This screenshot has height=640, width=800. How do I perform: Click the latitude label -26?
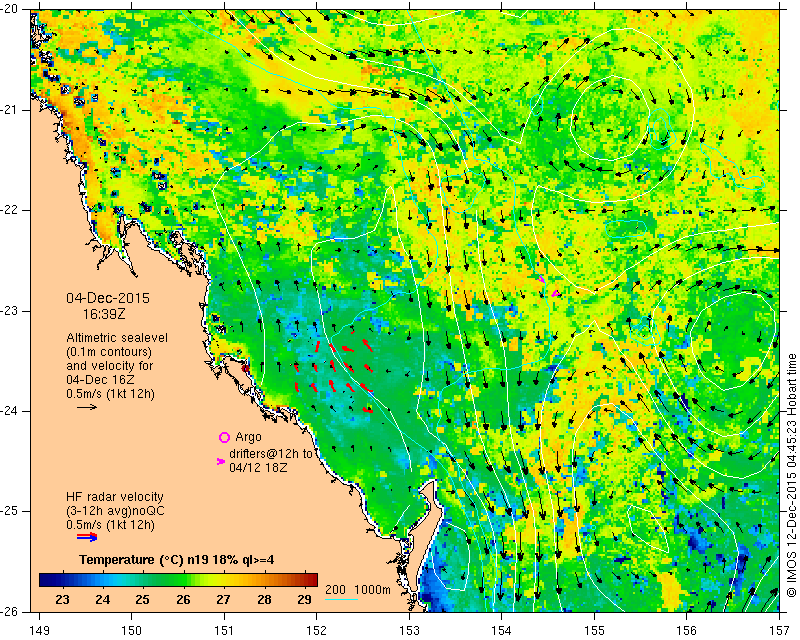[x=9, y=611]
